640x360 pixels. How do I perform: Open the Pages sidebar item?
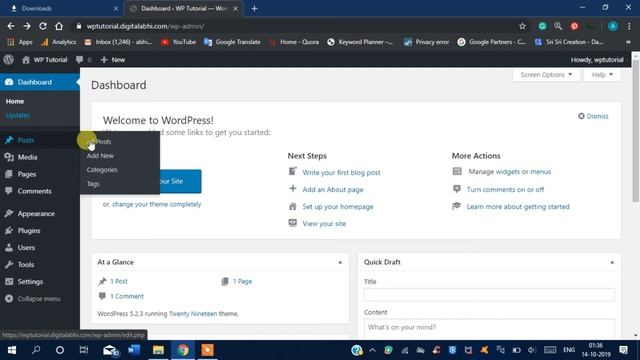(40, 174)
